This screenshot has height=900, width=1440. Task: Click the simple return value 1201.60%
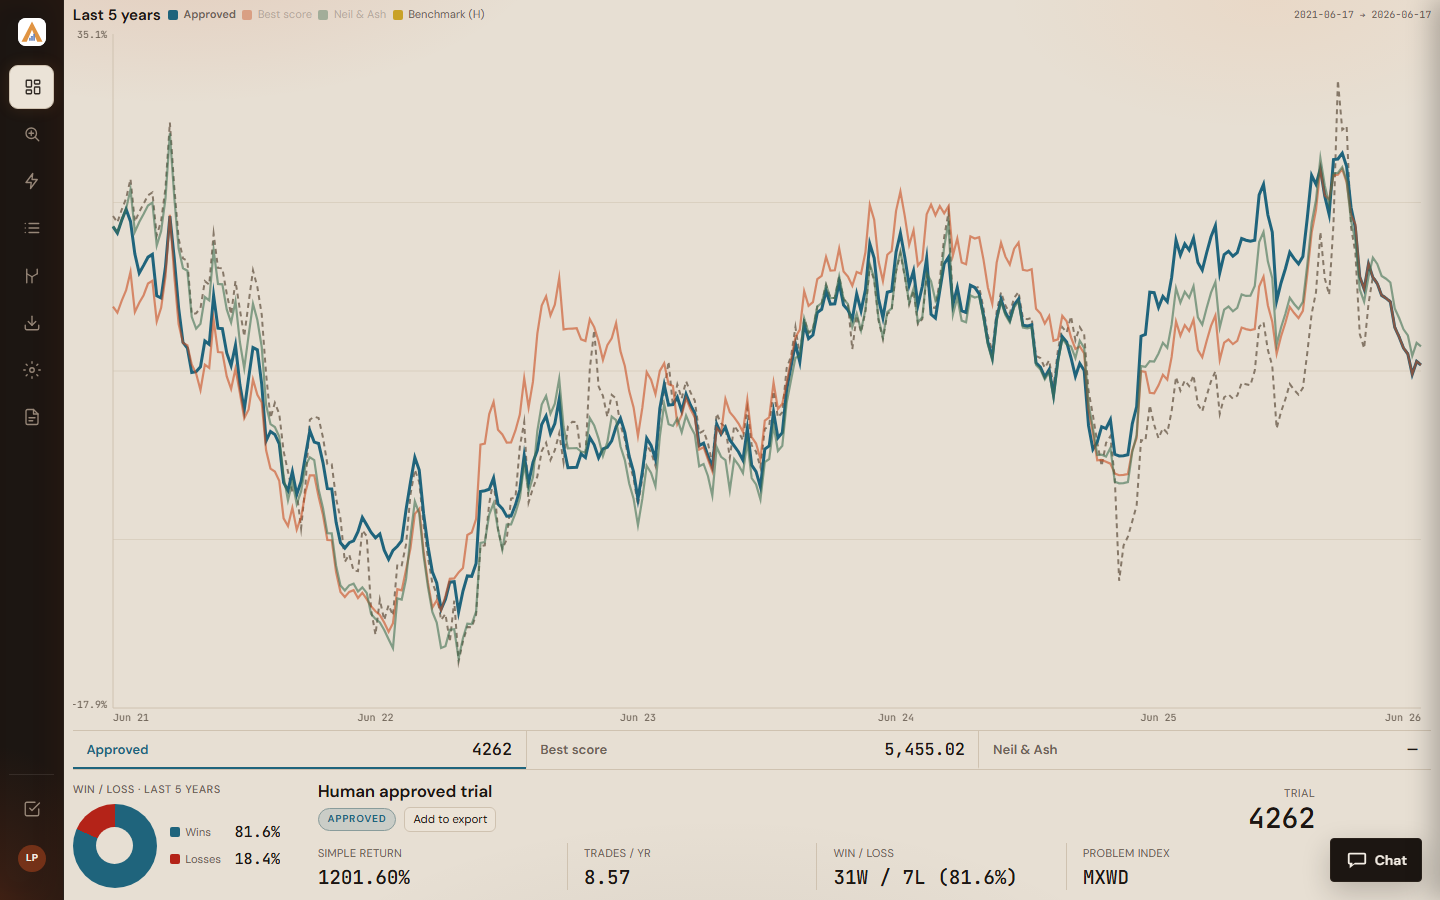pyautogui.click(x=364, y=878)
